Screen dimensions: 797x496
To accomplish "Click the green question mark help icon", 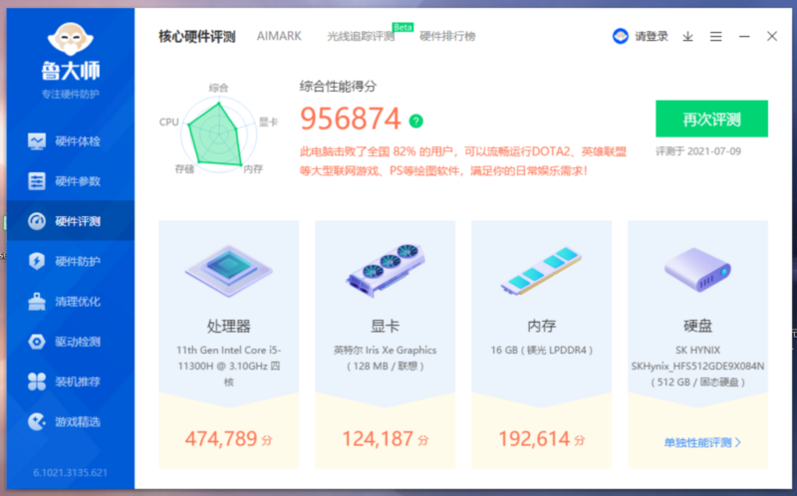I will [416, 121].
